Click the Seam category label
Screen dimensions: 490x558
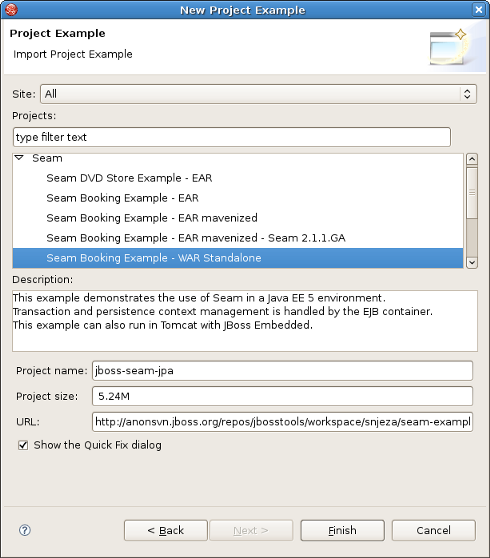coord(47,158)
